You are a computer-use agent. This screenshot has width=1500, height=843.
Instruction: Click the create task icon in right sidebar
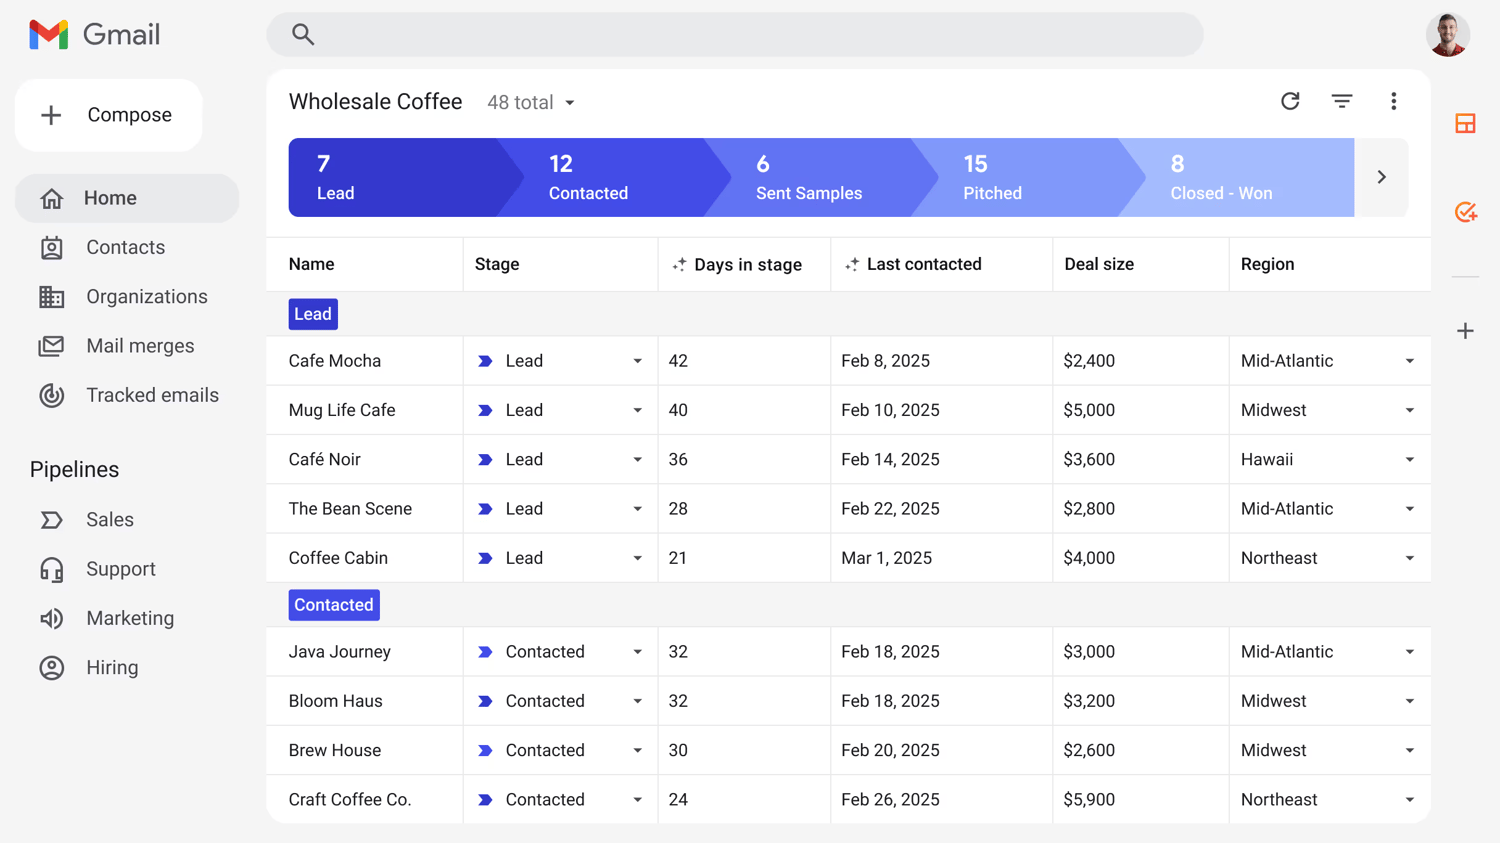(x=1465, y=211)
